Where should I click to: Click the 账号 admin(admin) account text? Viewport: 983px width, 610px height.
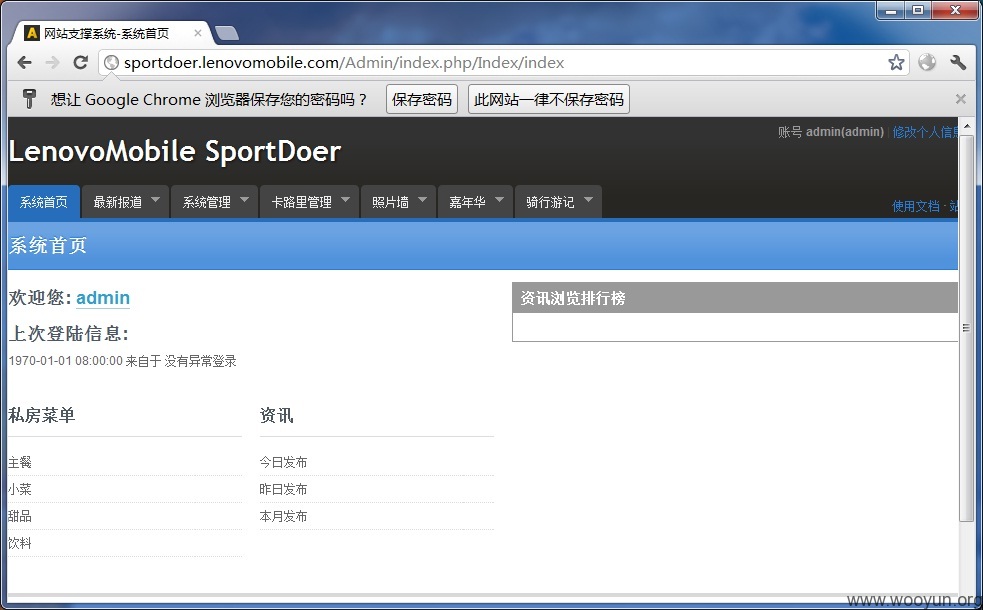831,132
